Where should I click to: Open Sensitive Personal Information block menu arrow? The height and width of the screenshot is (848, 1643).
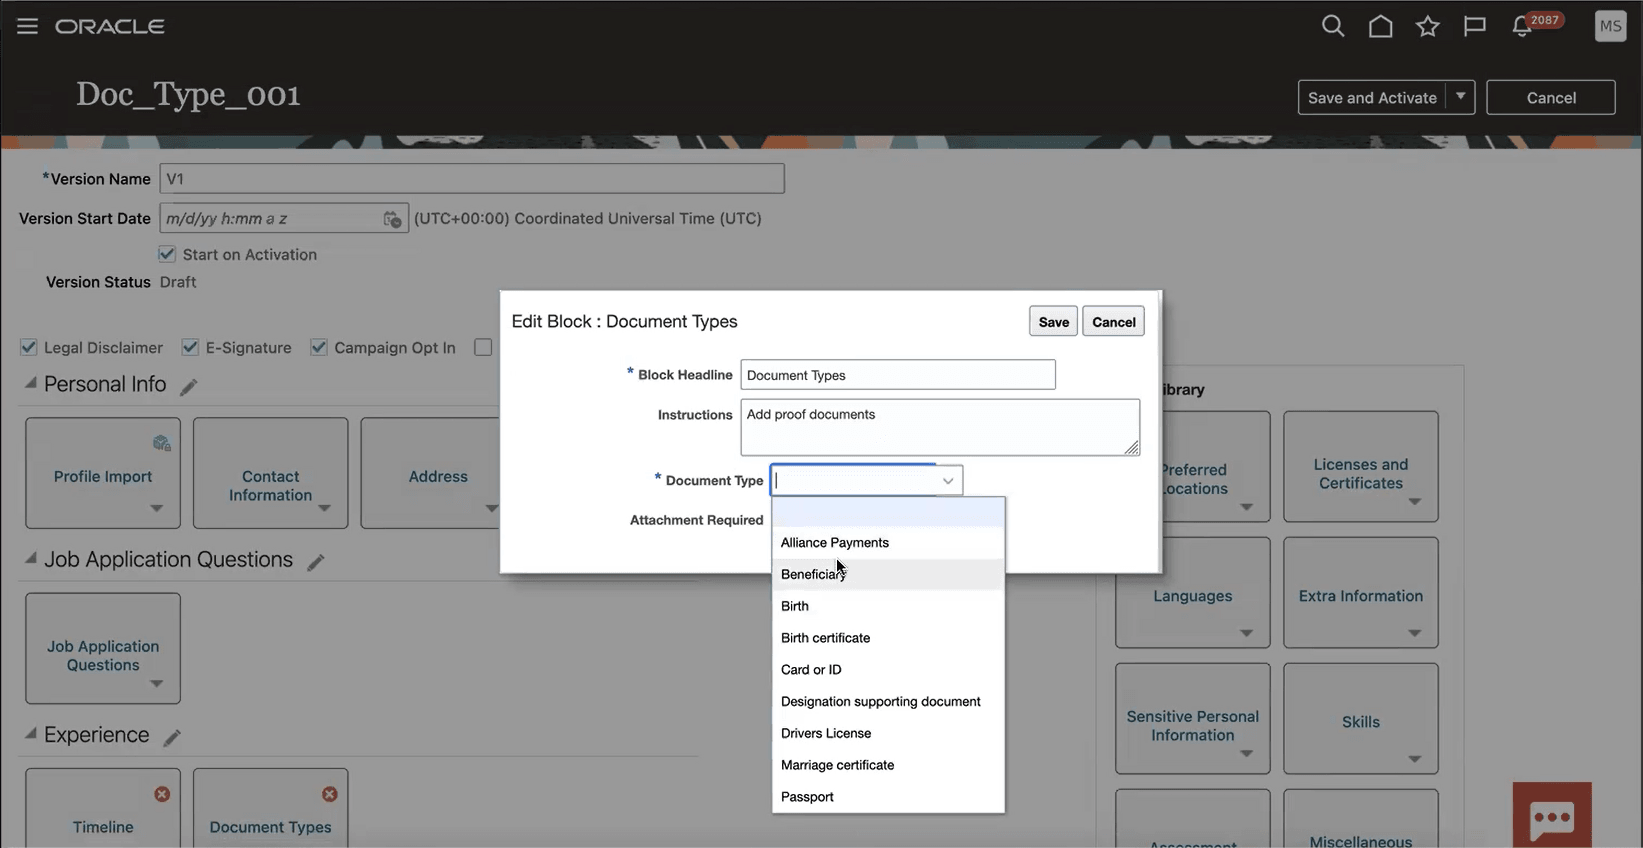1246,754
